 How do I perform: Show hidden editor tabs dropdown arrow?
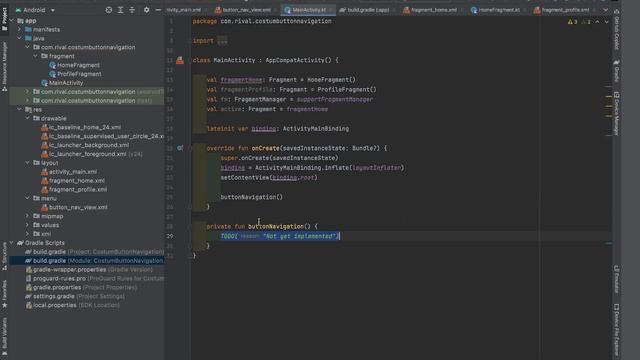click(x=605, y=10)
